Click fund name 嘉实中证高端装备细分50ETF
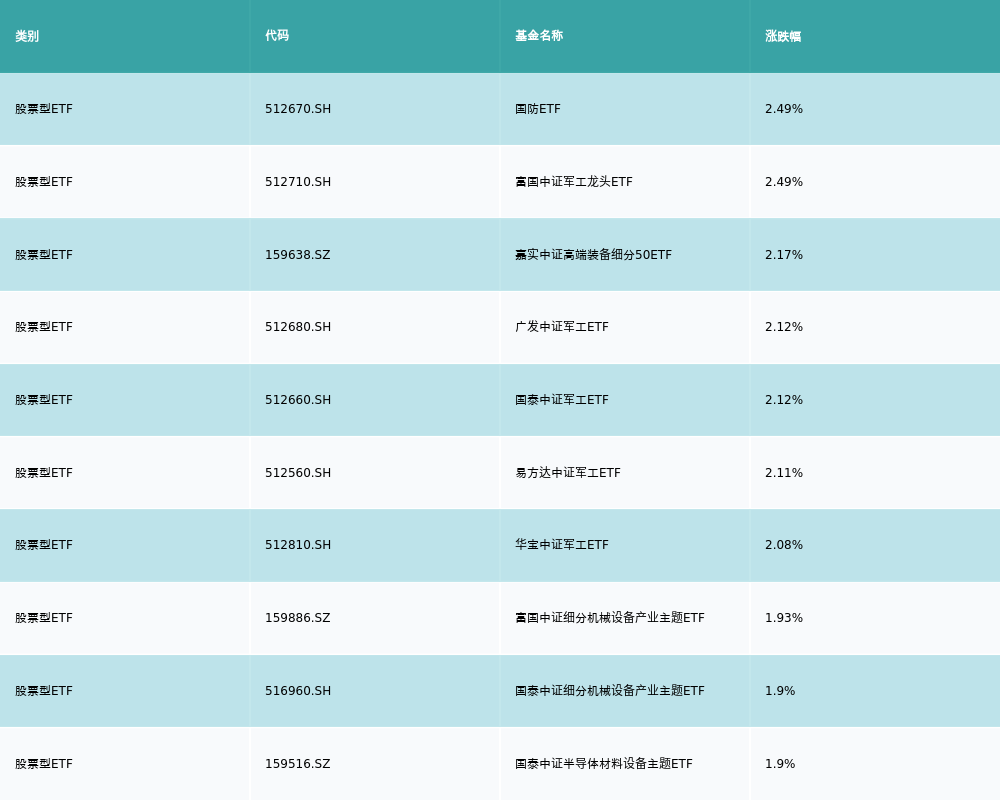Image resolution: width=1000 pixels, height=800 pixels. 593,255
